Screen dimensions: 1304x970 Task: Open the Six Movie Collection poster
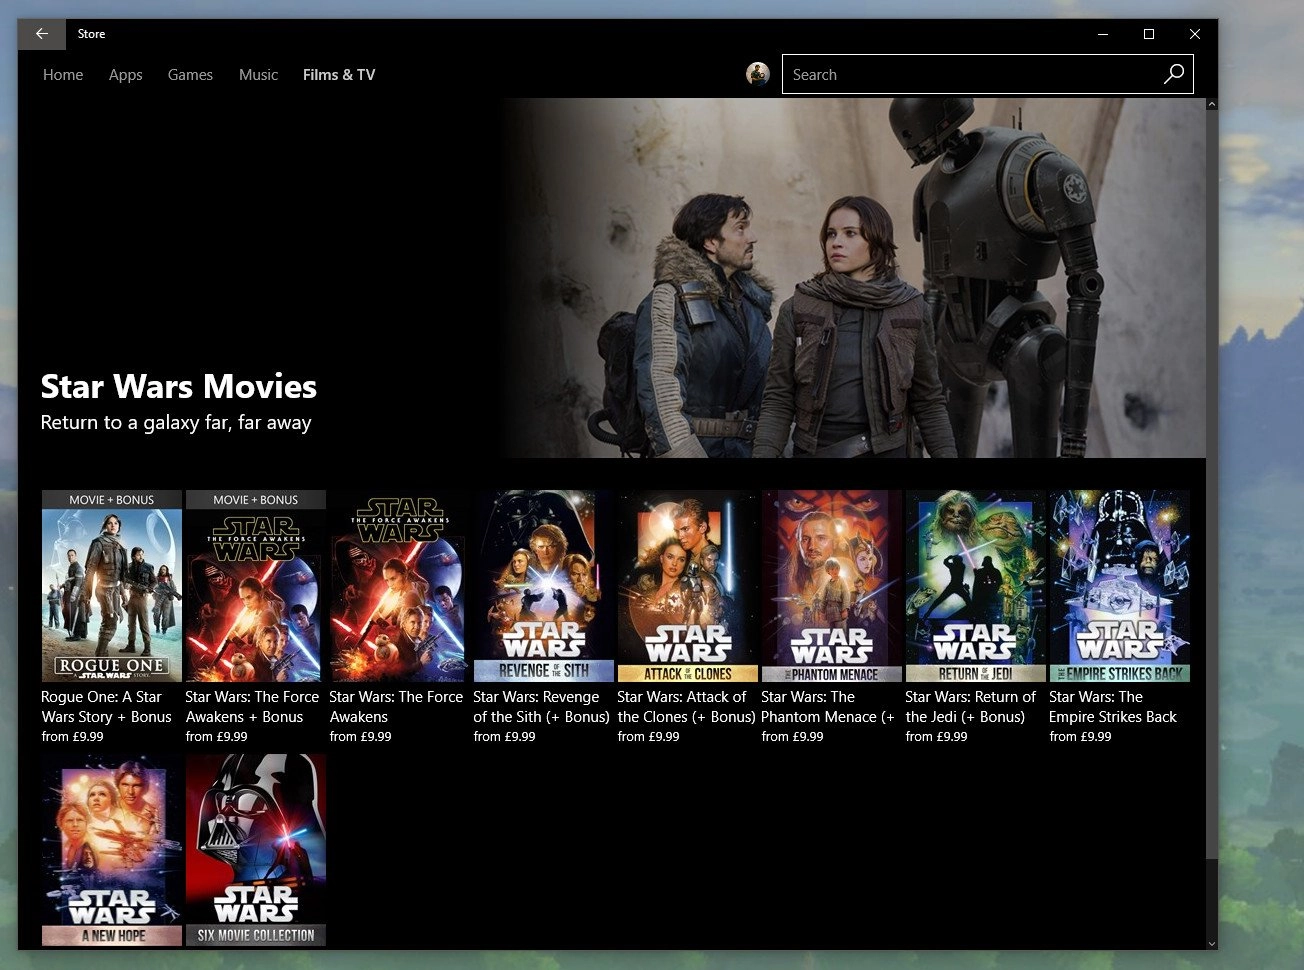(x=256, y=850)
